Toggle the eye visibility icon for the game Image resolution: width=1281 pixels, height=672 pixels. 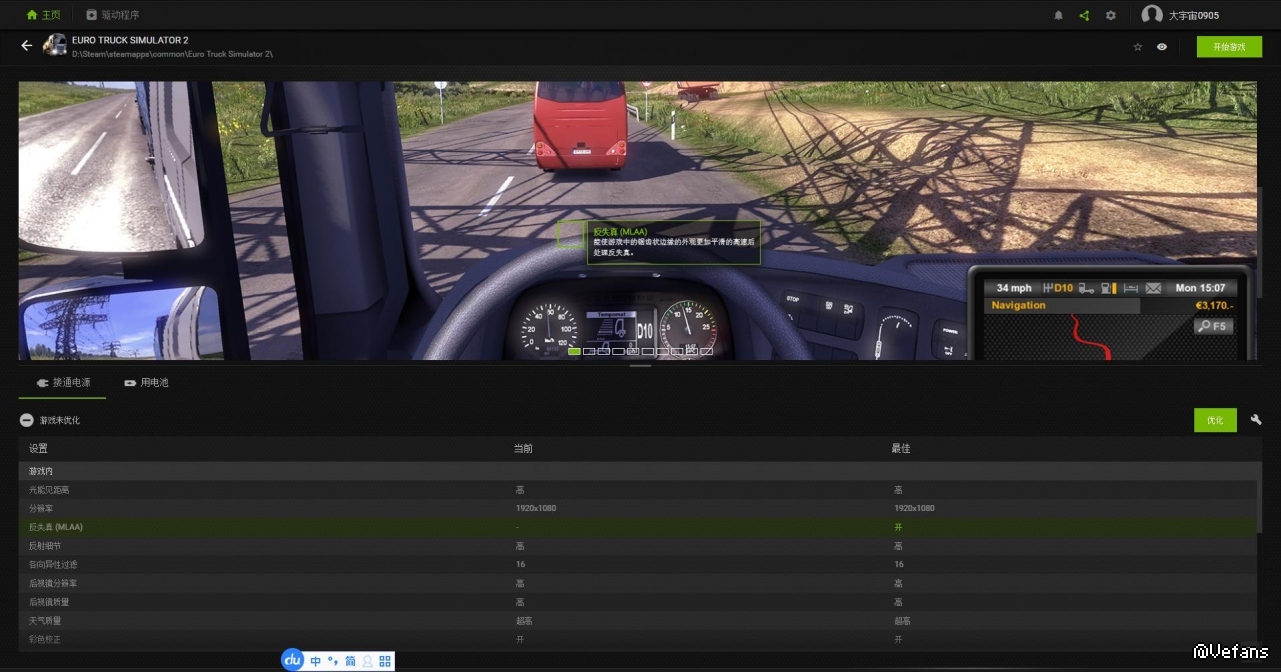point(1162,47)
